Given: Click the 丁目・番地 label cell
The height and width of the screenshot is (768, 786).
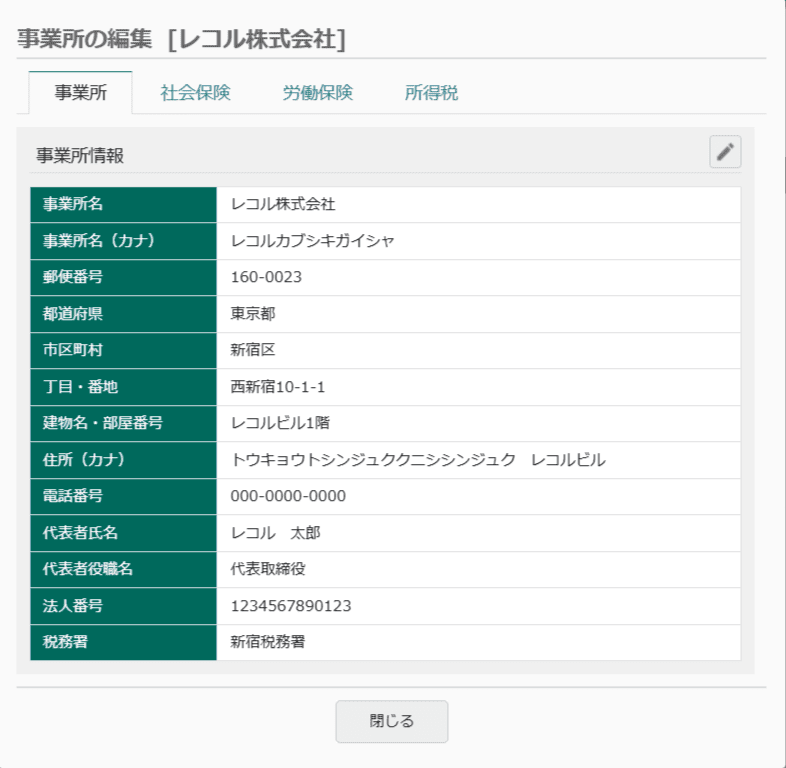Looking at the screenshot, I should 123,387.
